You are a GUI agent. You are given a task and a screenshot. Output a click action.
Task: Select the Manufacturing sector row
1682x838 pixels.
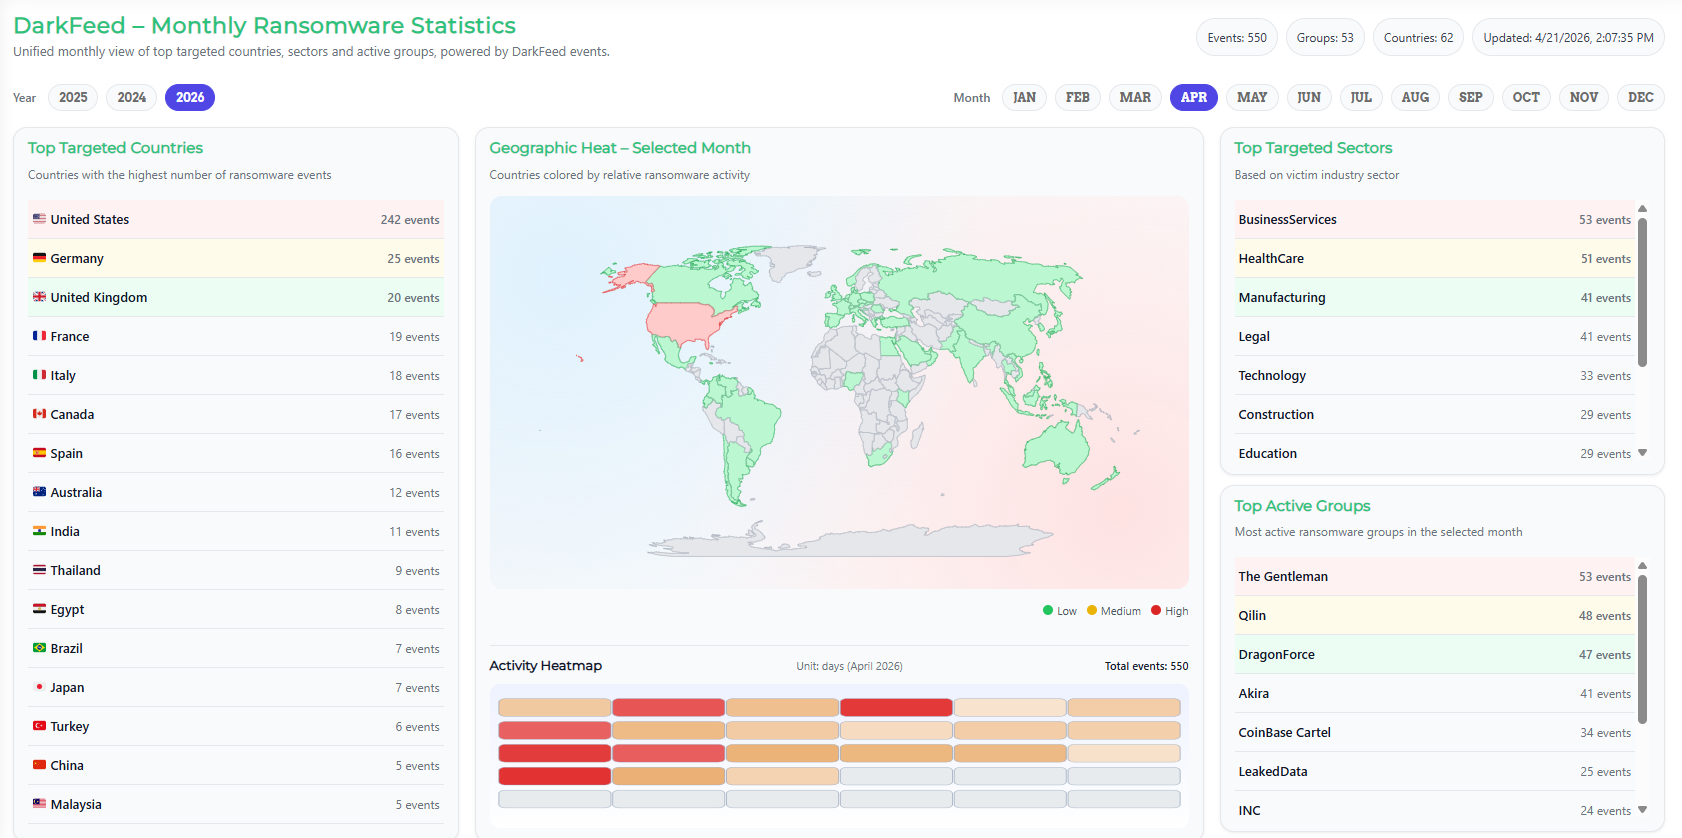click(x=1434, y=297)
